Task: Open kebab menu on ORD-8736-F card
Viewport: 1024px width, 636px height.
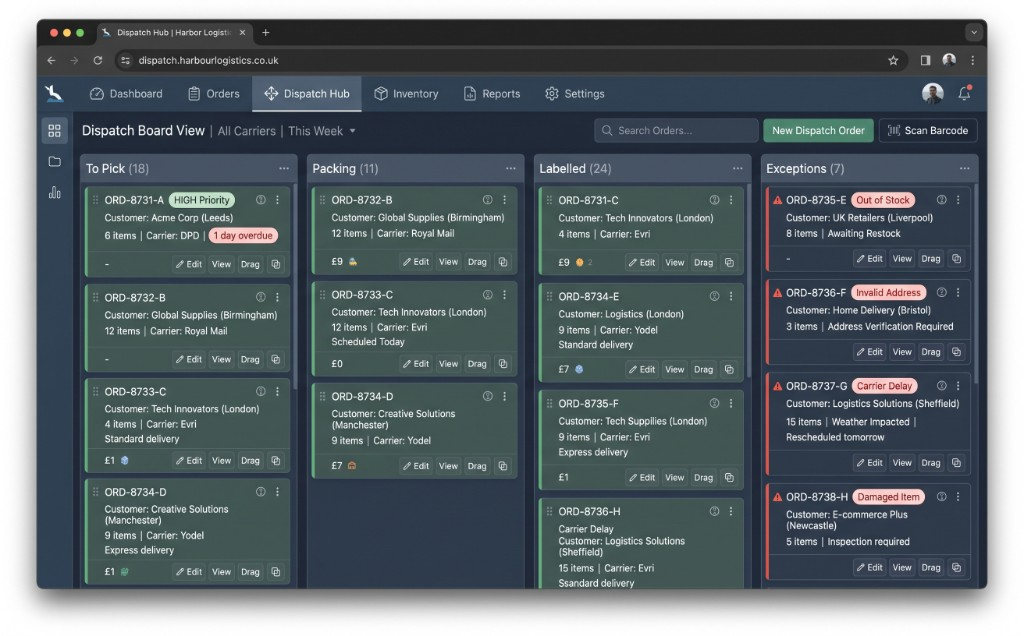Action: click(x=958, y=293)
